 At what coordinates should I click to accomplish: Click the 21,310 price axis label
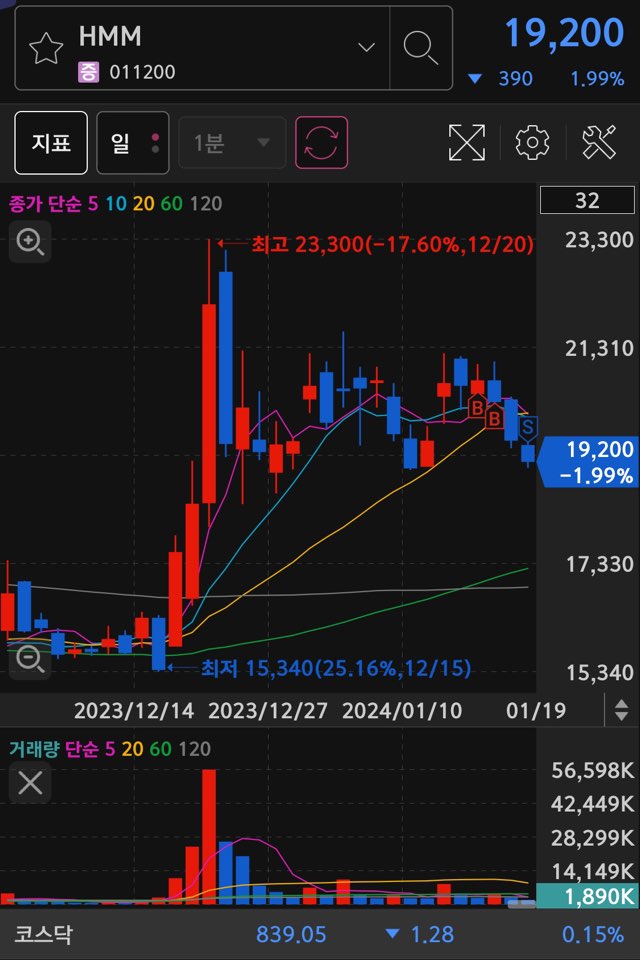coord(599,348)
